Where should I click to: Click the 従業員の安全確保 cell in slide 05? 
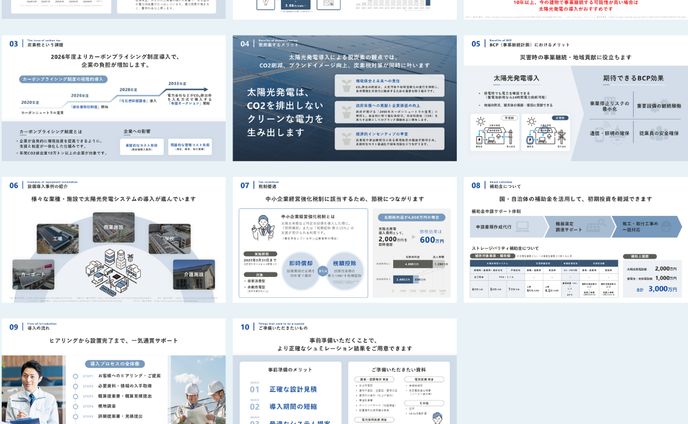pyautogui.click(x=659, y=133)
